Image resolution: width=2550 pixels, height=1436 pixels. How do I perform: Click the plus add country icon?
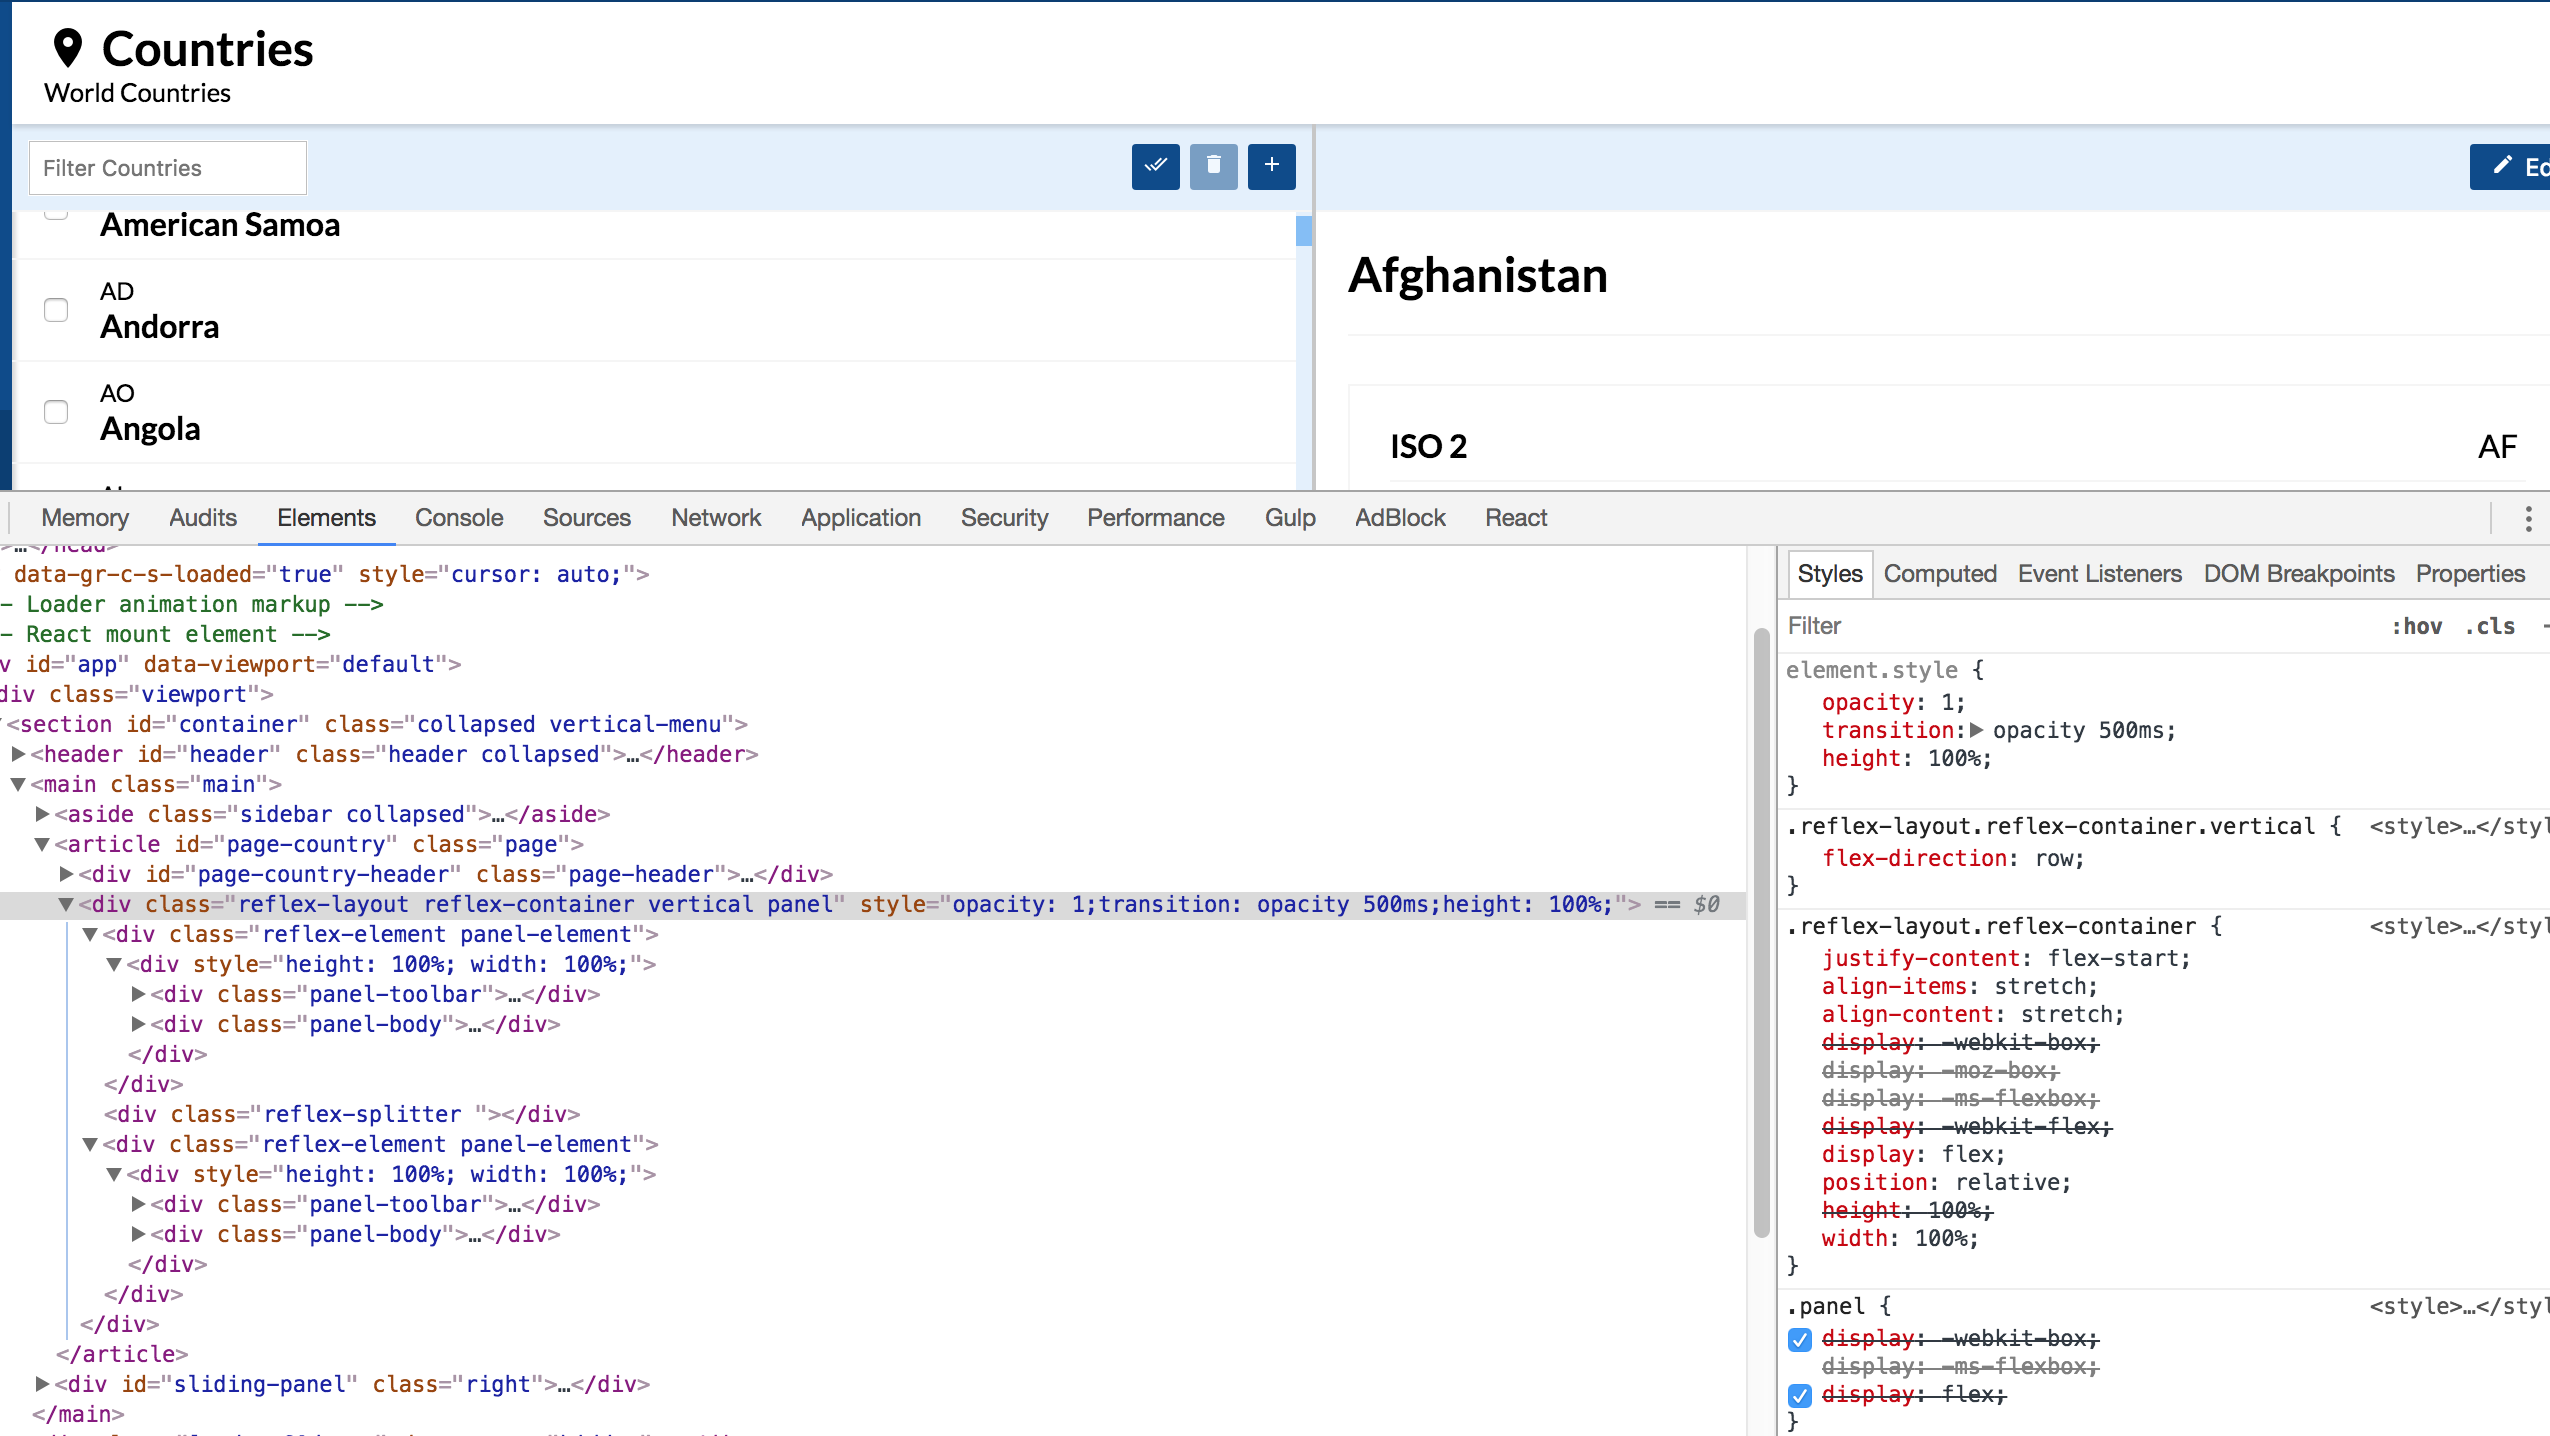pyautogui.click(x=1271, y=166)
